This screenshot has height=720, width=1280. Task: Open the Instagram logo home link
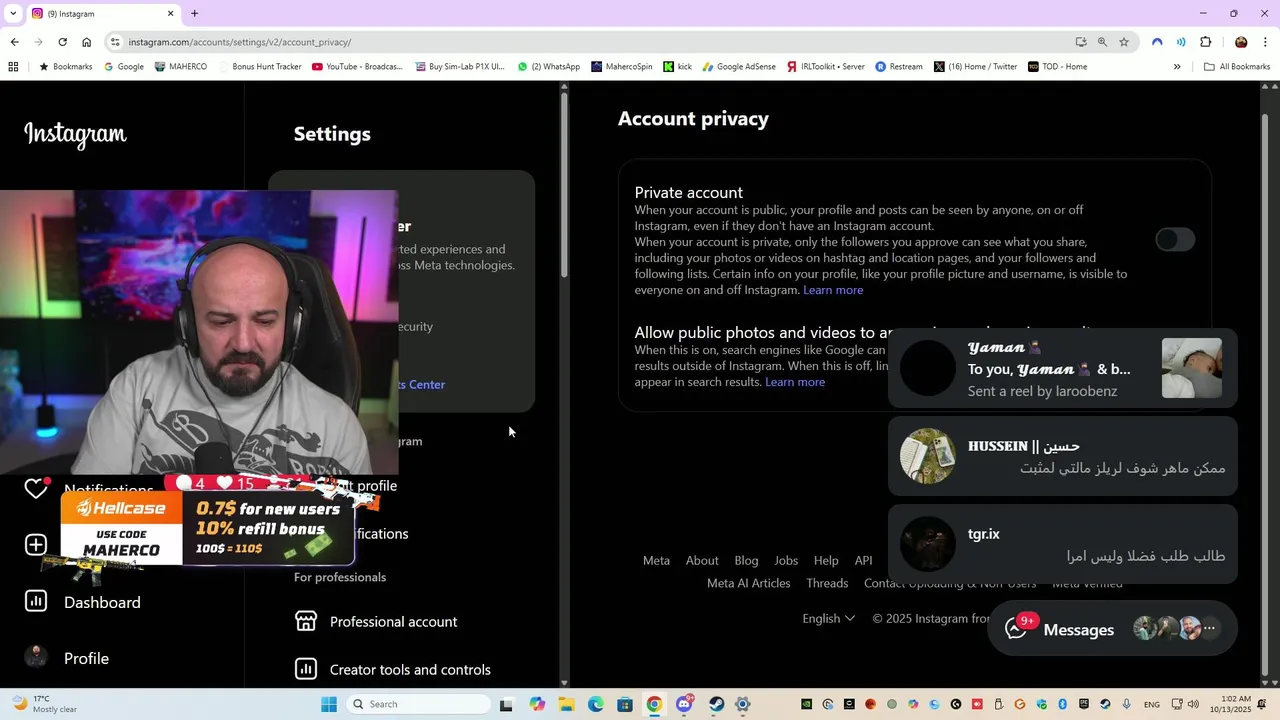pos(75,134)
